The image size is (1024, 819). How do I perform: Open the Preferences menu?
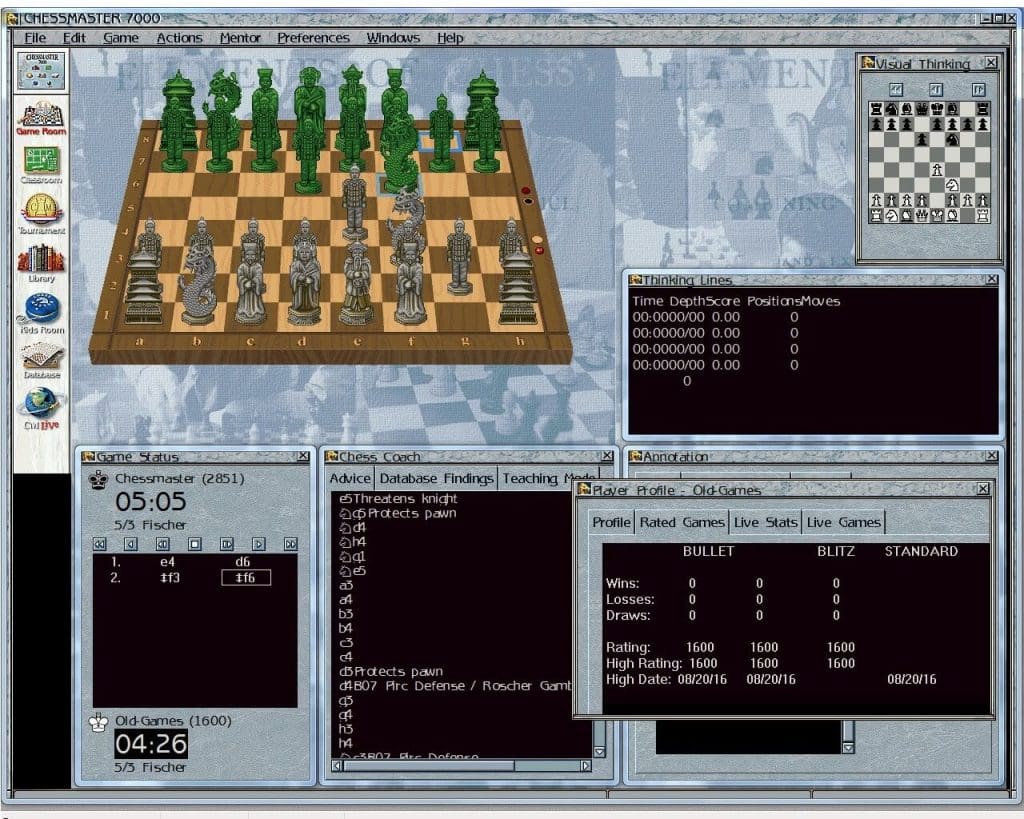coord(312,37)
